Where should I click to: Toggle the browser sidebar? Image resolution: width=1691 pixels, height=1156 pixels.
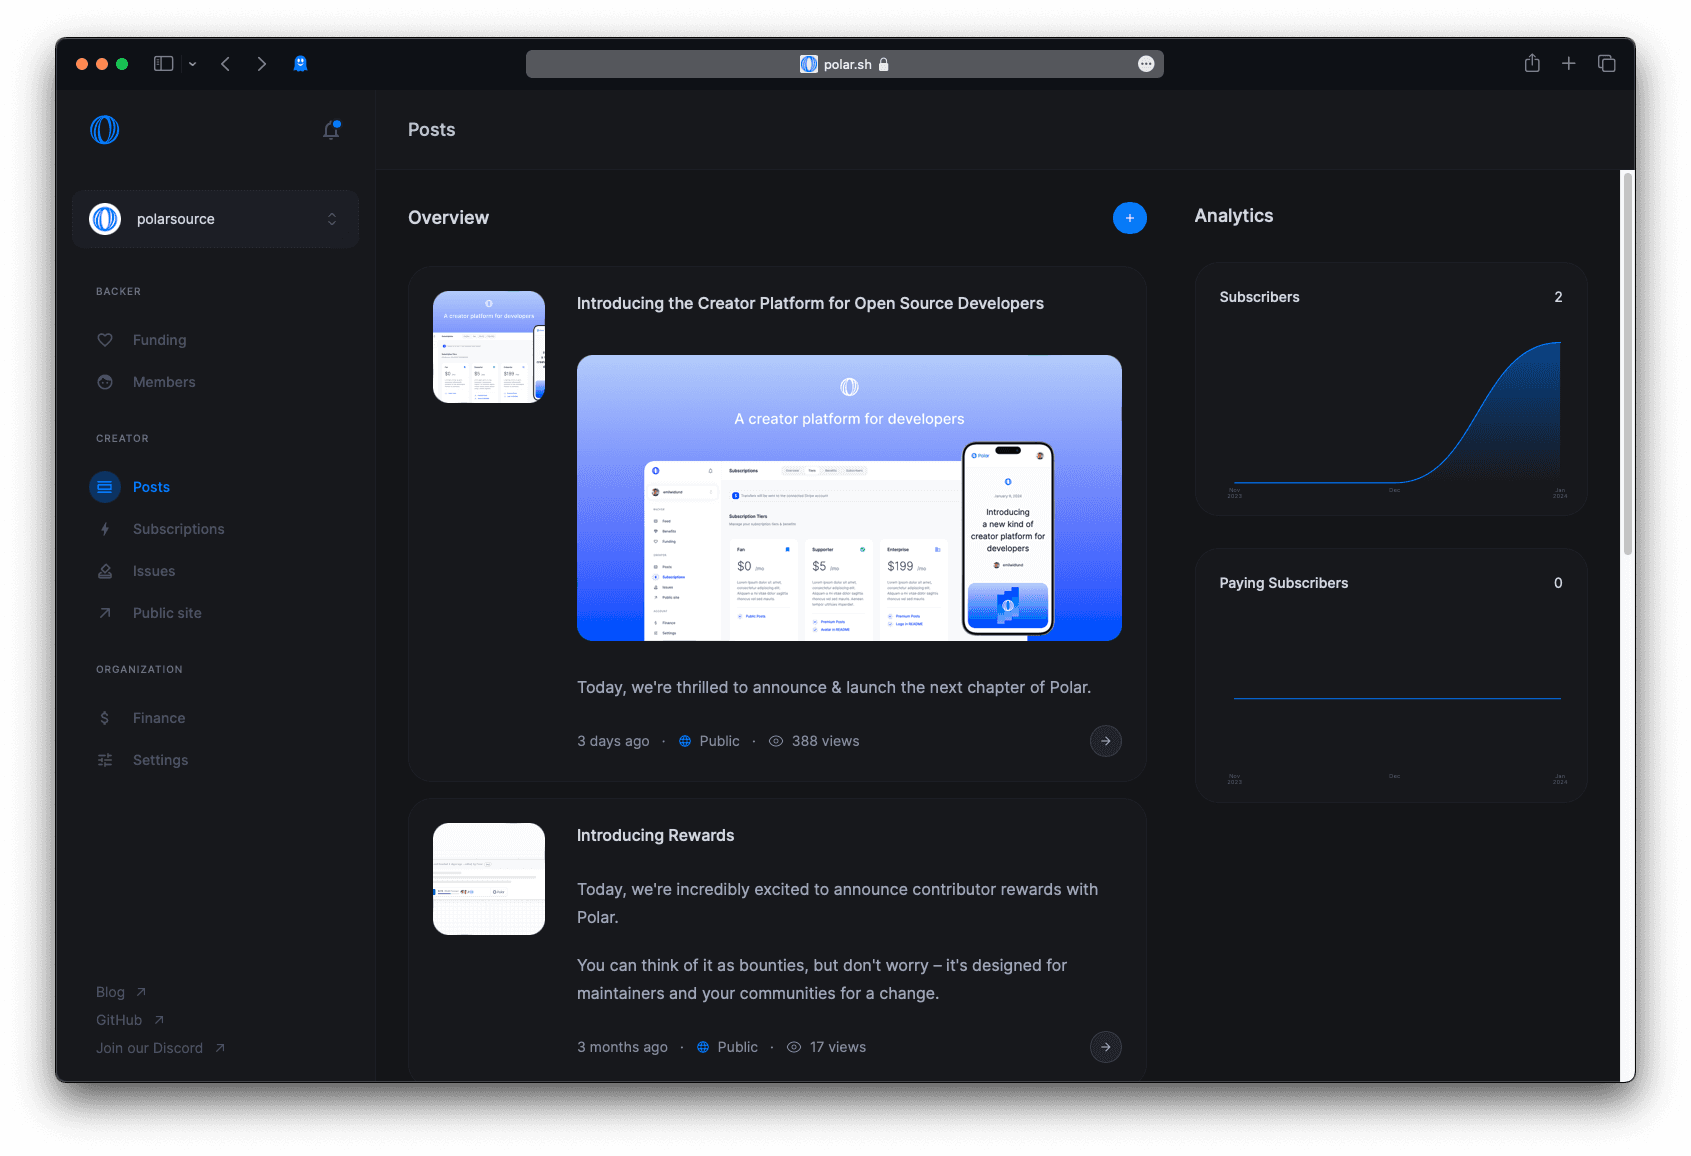point(164,64)
